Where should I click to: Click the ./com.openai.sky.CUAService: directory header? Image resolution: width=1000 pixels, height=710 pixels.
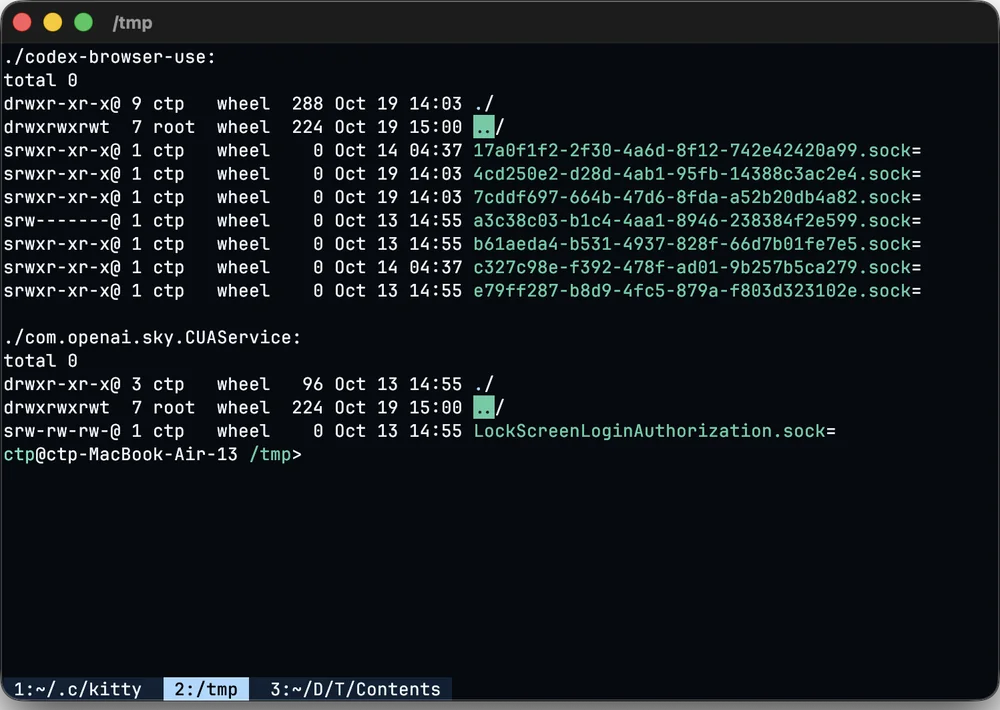(x=152, y=337)
